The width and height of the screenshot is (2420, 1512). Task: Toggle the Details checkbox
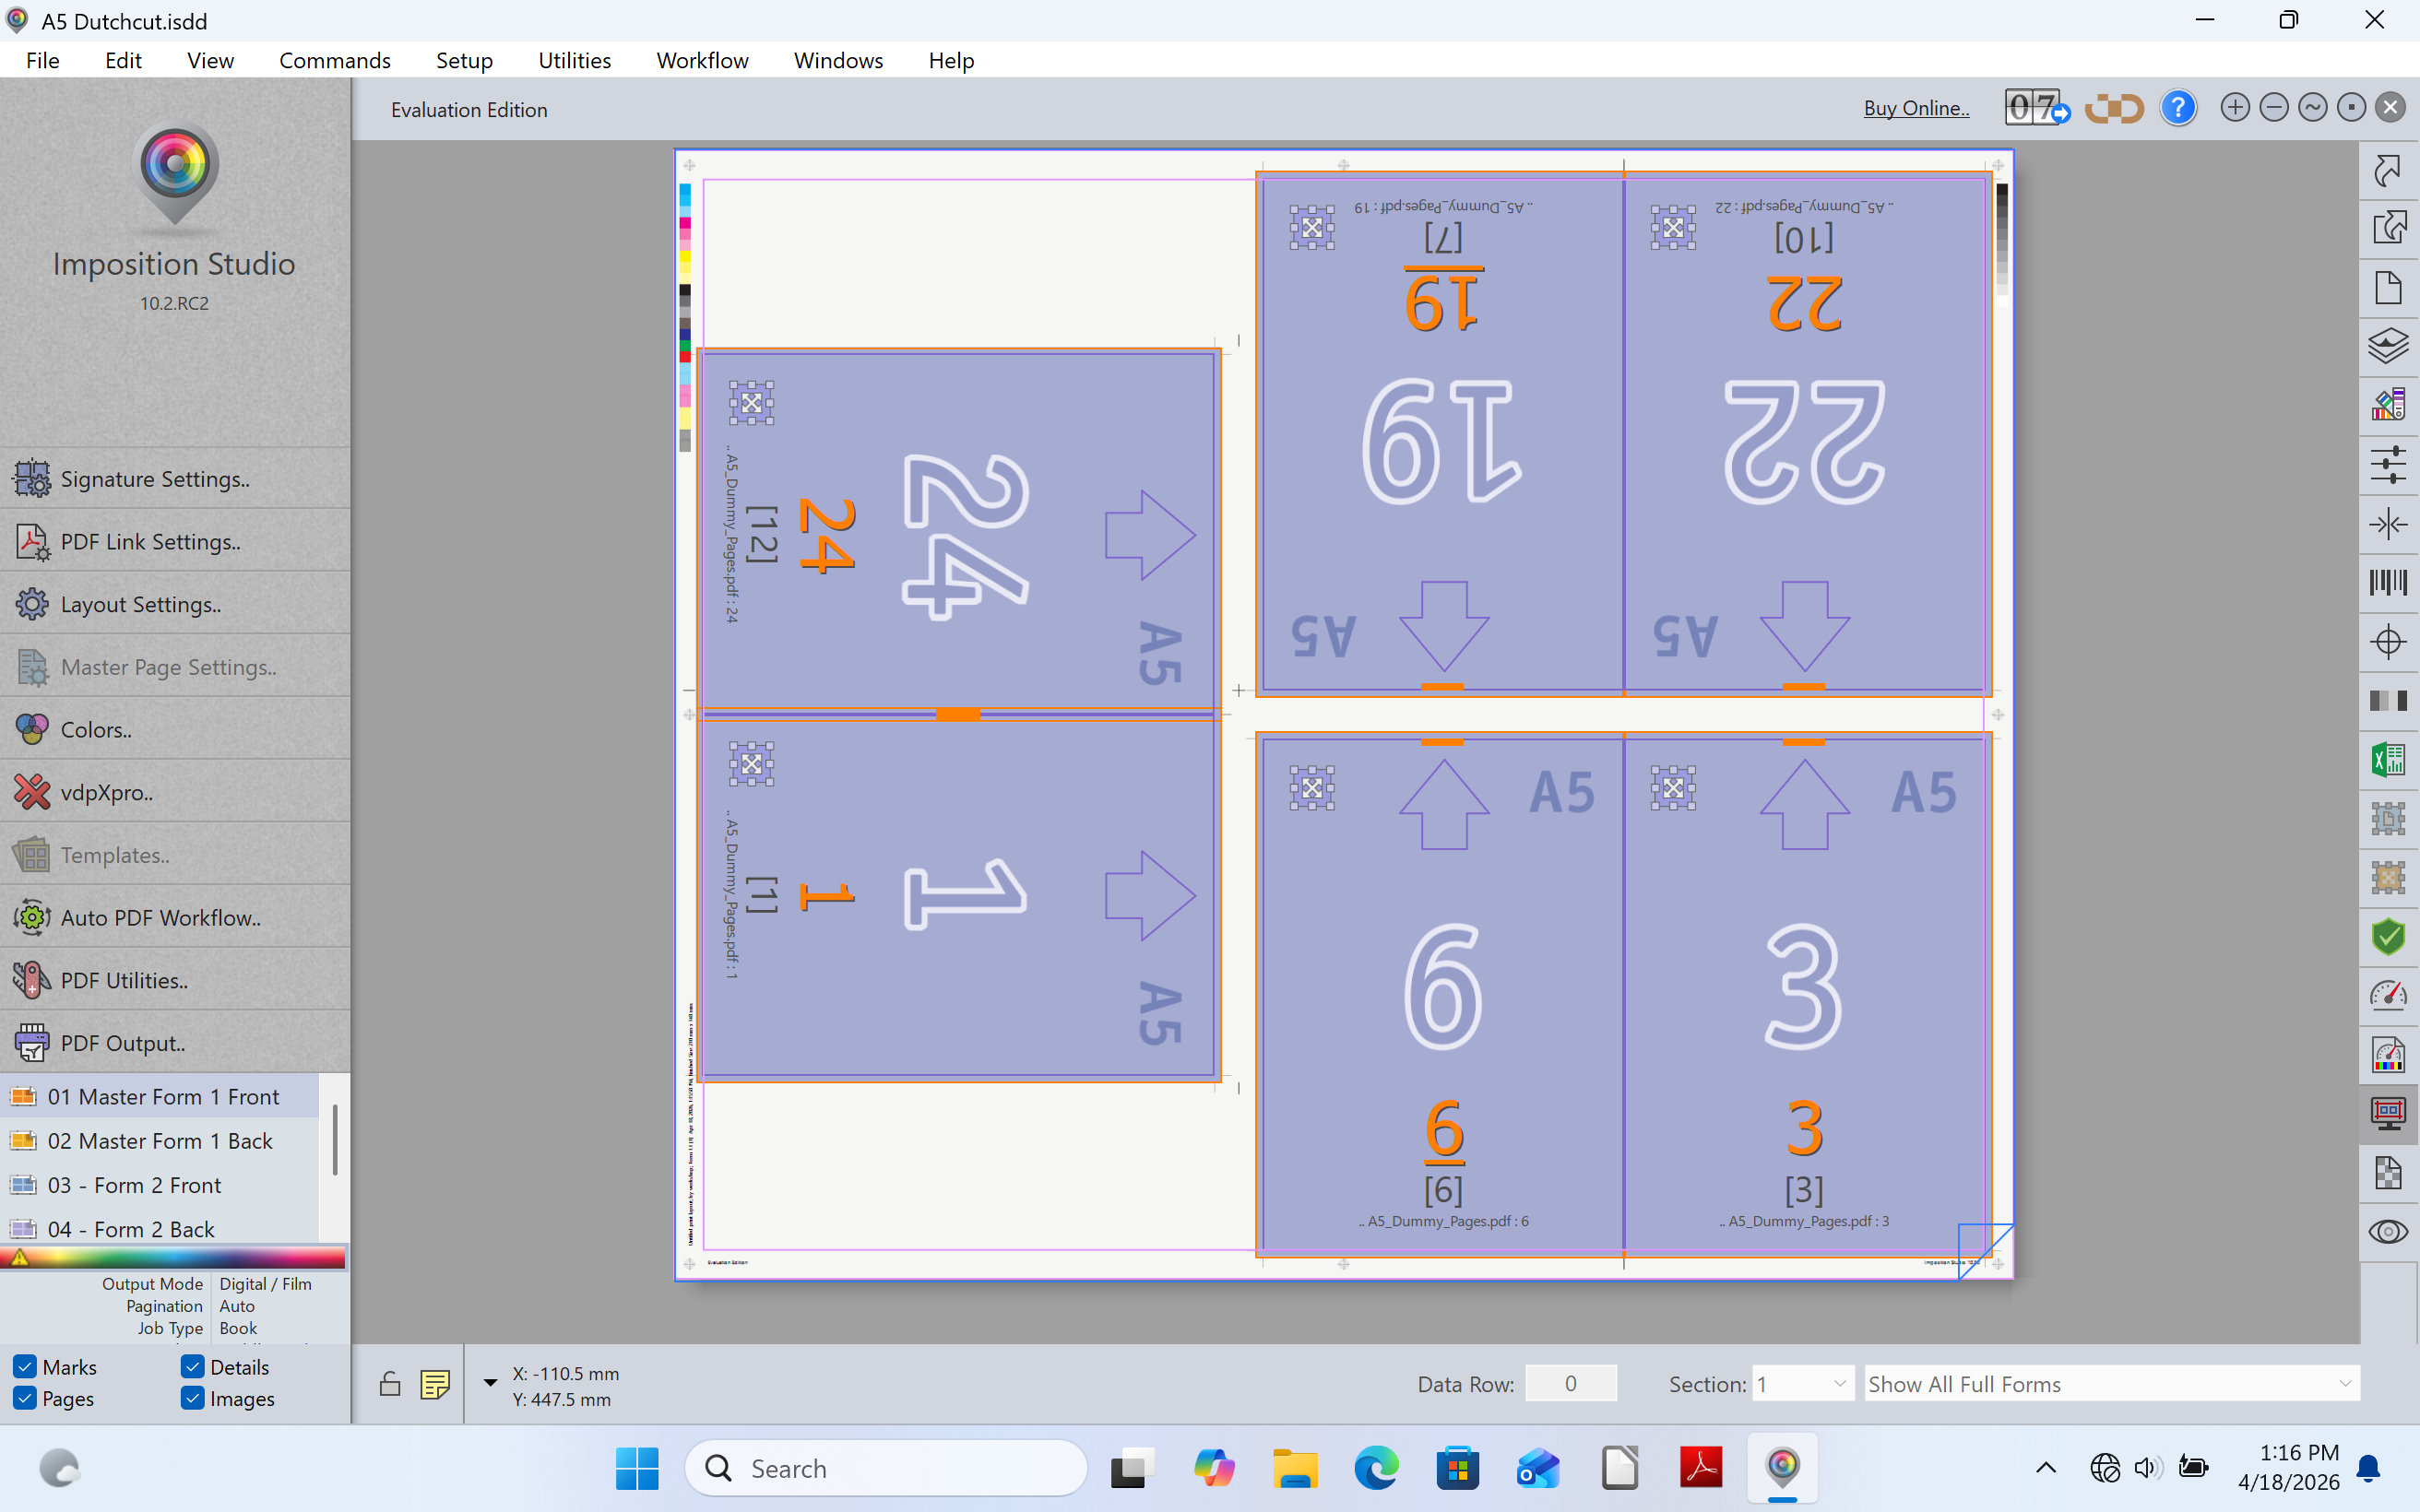coord(193,1366)
